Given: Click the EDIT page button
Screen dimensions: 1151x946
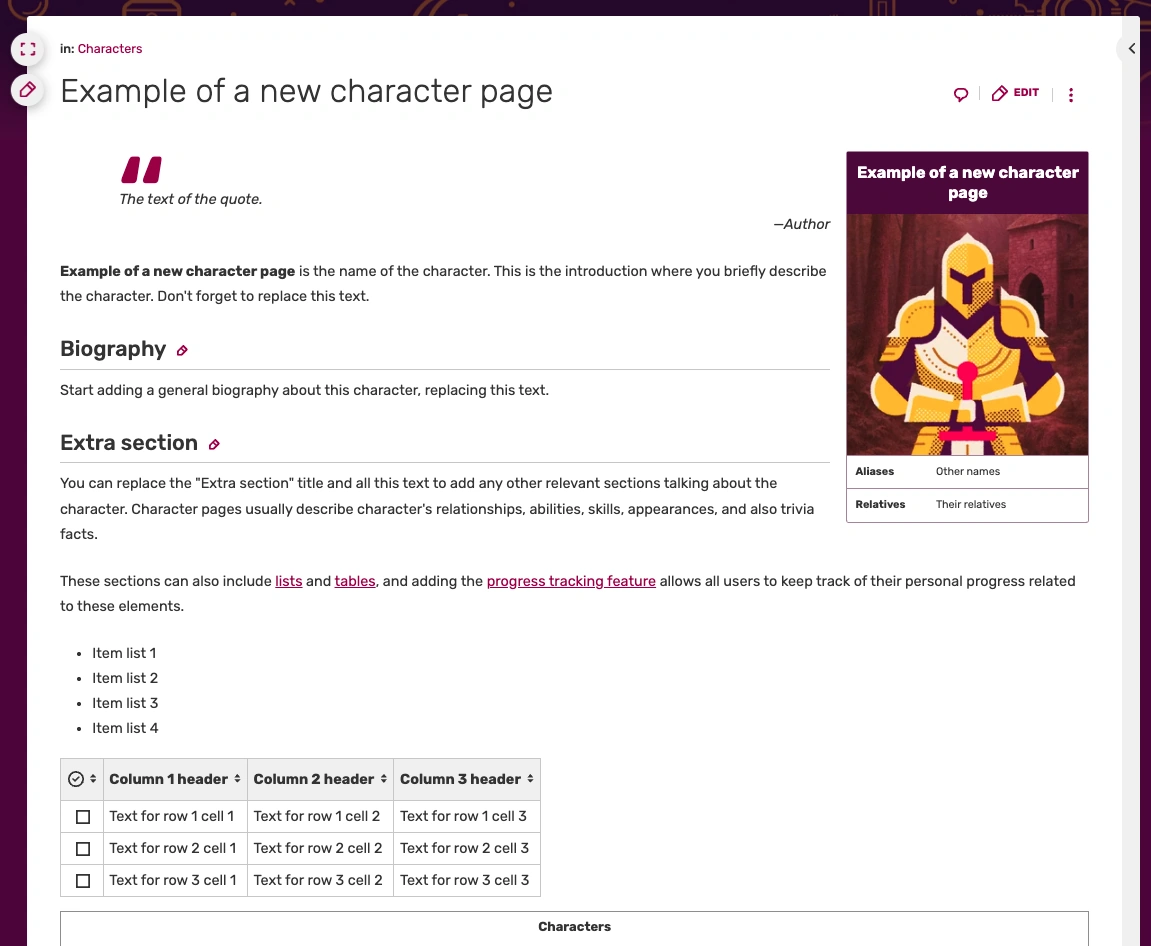Looking at the screenshot, I should 1015,93.
